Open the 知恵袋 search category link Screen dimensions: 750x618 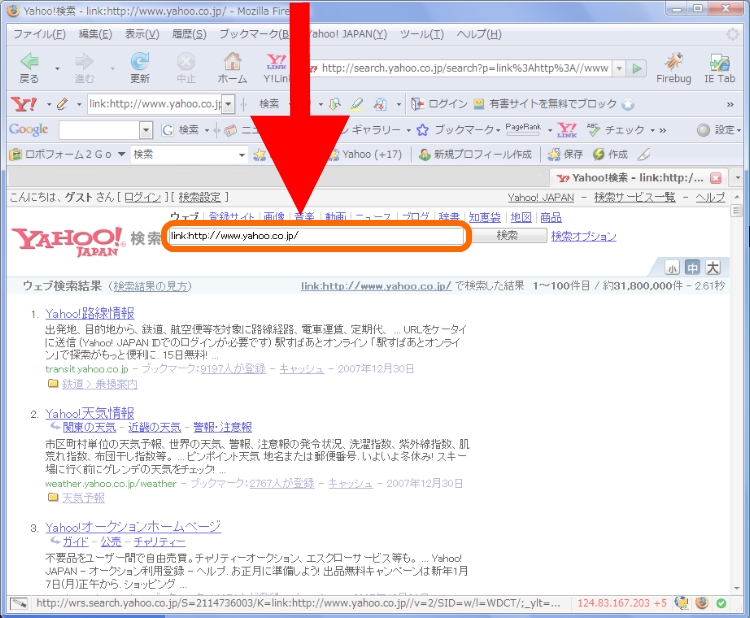click(x=485, y=217)
